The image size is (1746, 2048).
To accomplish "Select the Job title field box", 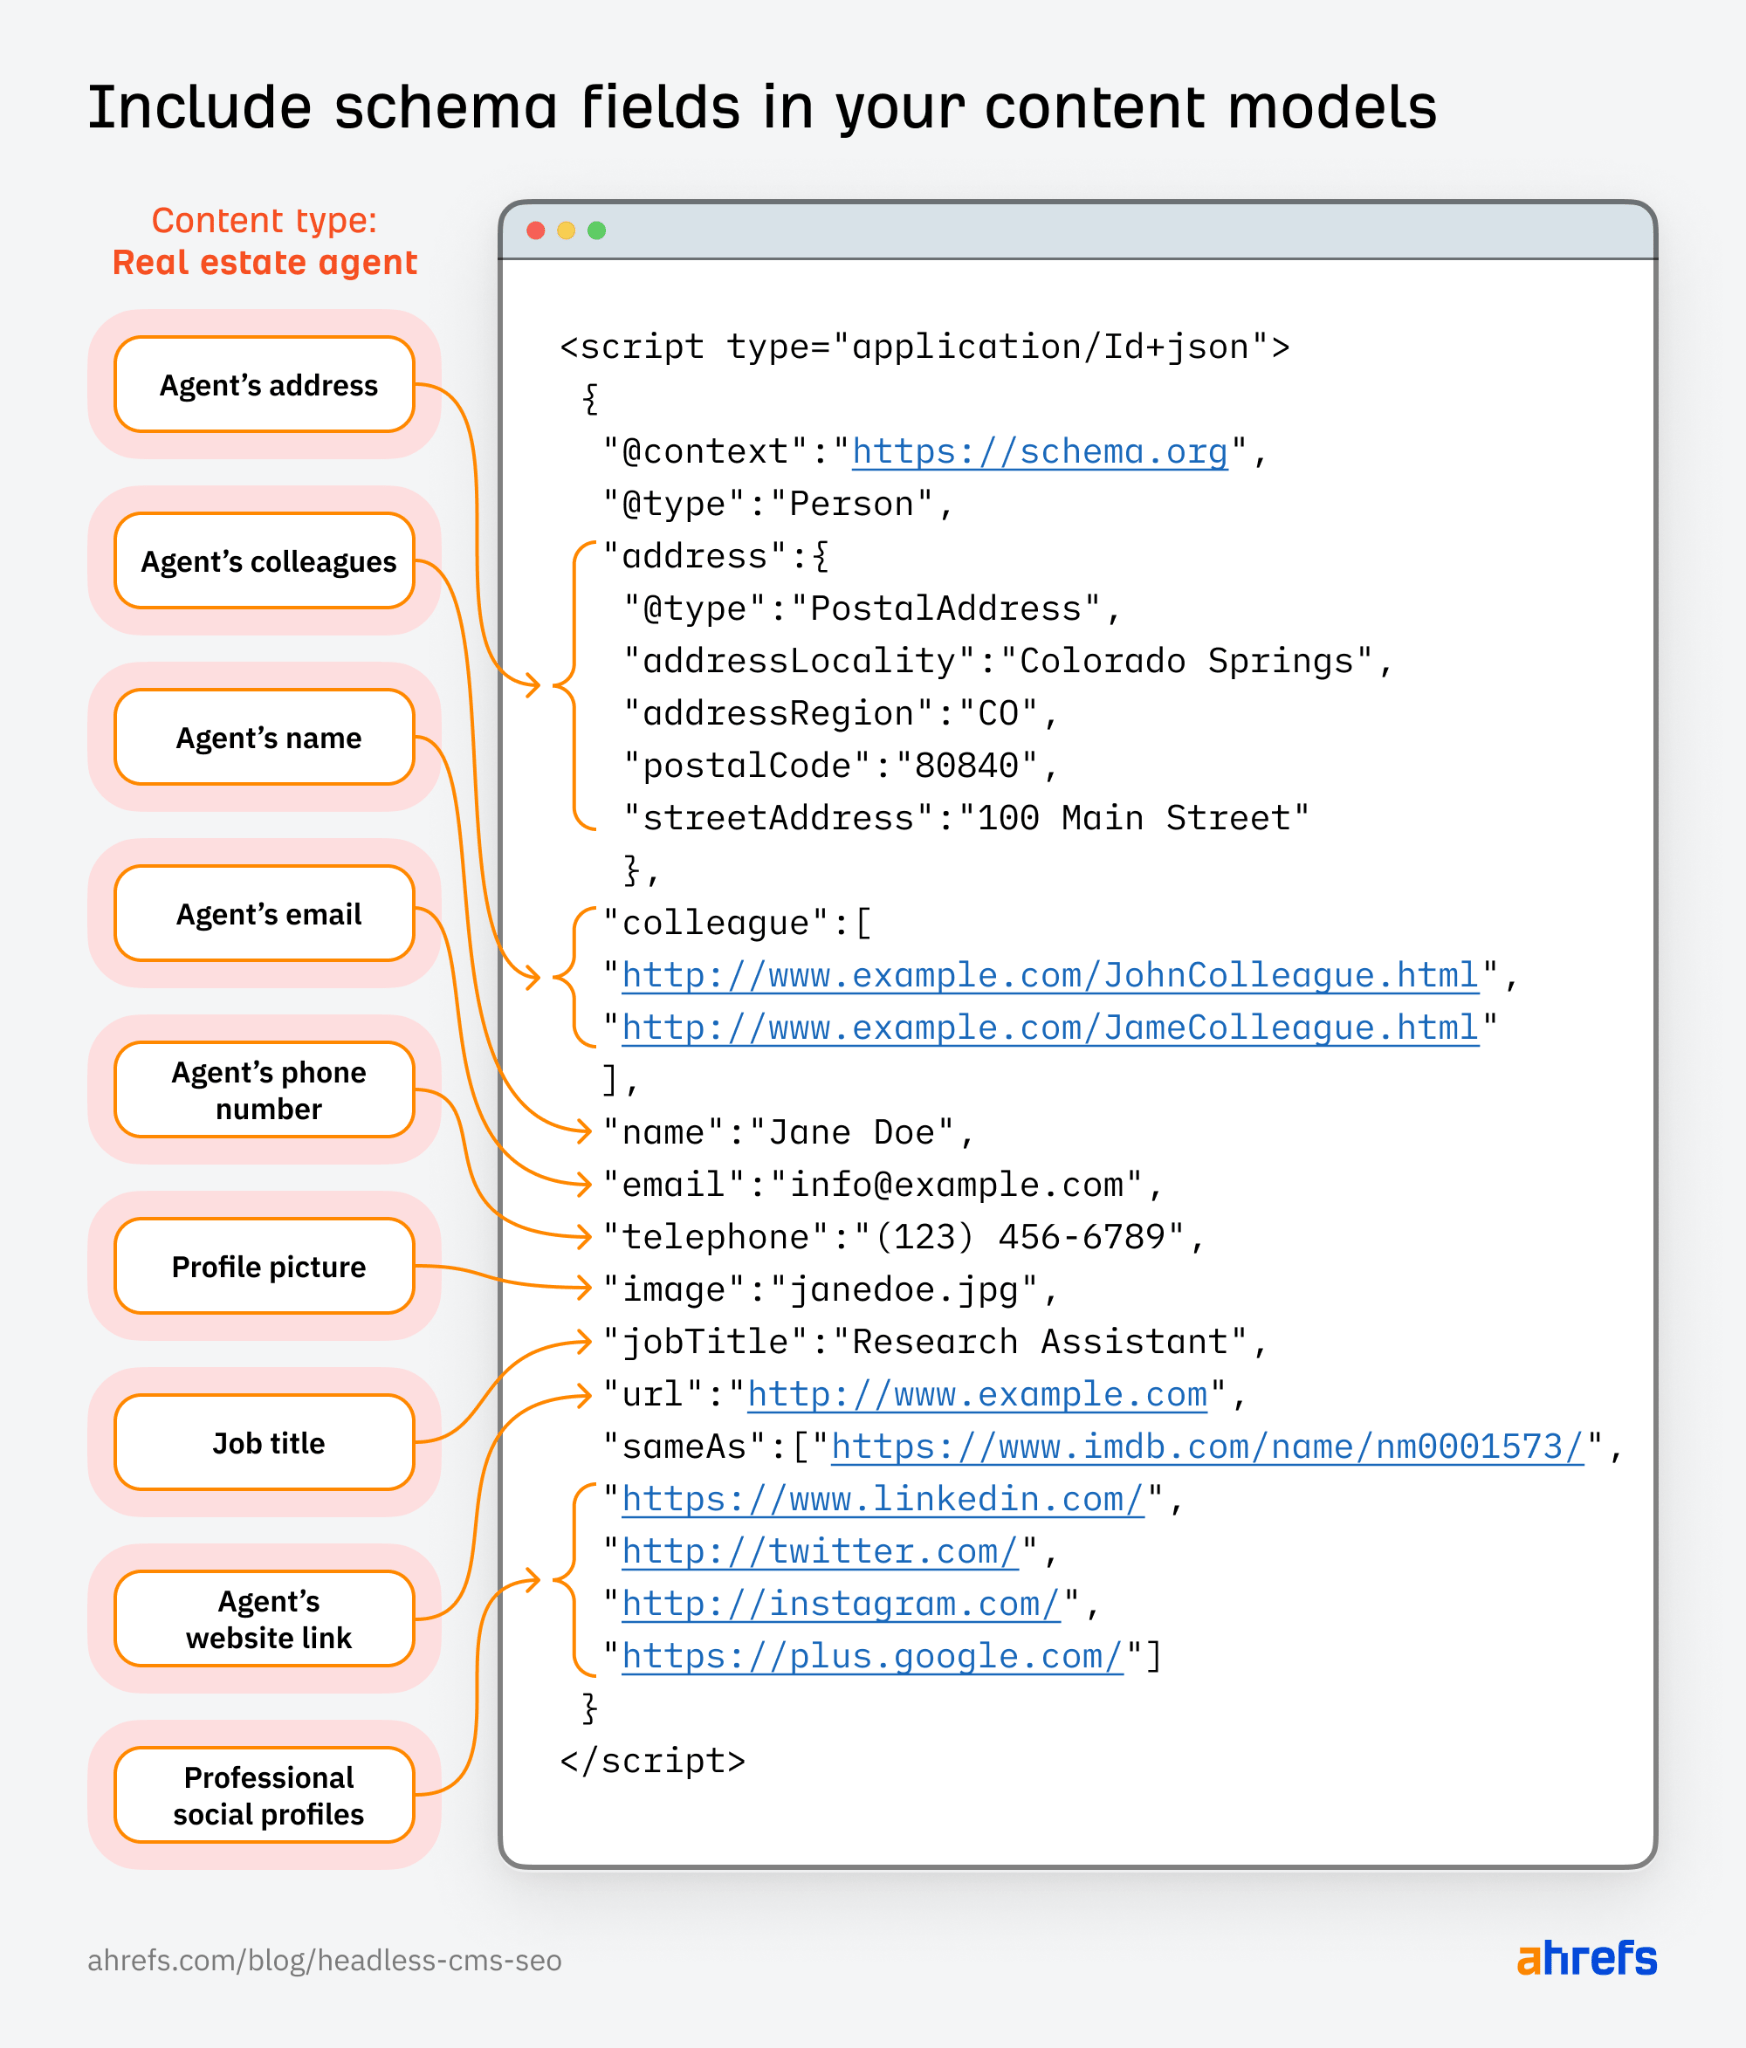I will (265, 1442).
